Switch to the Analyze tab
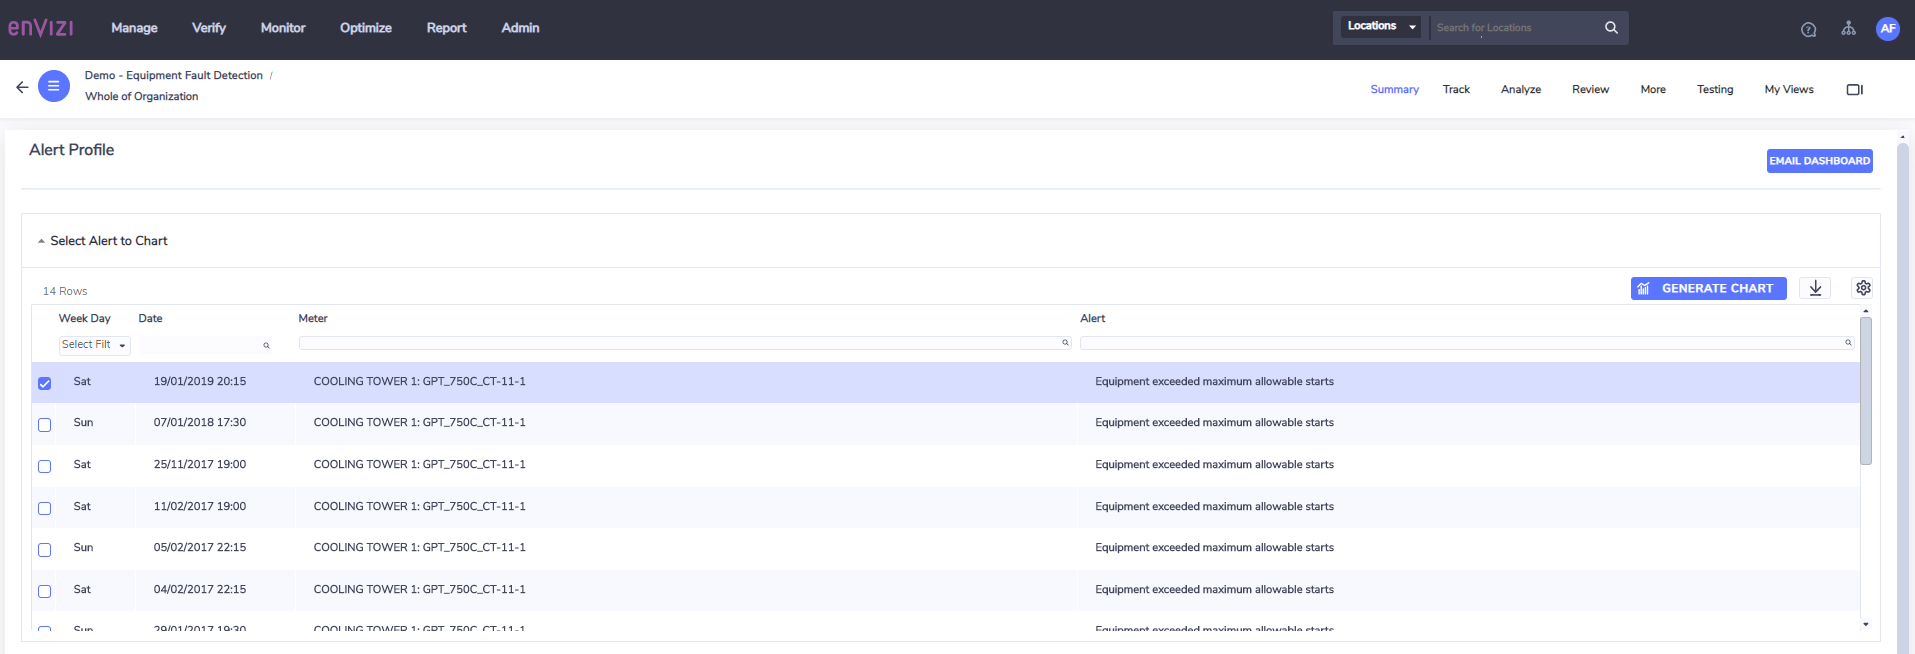Viewport: 1915px width, 654px height. pyautogui.click(x=1520, y=90)
